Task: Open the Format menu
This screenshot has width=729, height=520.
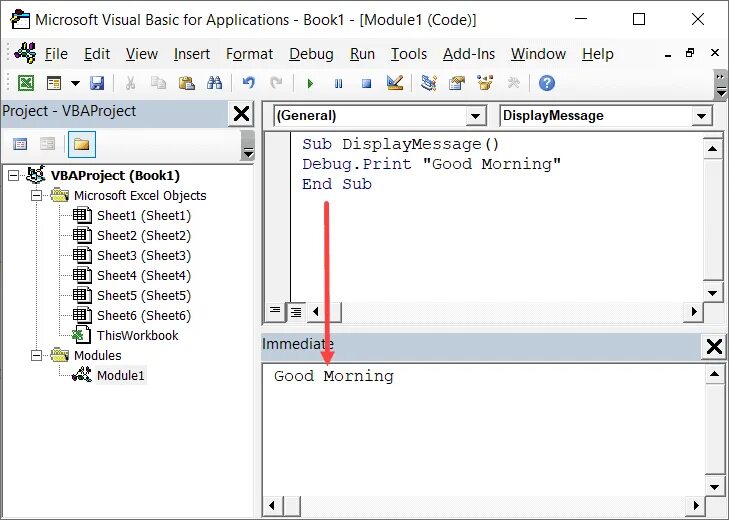Action: (249, 54)
